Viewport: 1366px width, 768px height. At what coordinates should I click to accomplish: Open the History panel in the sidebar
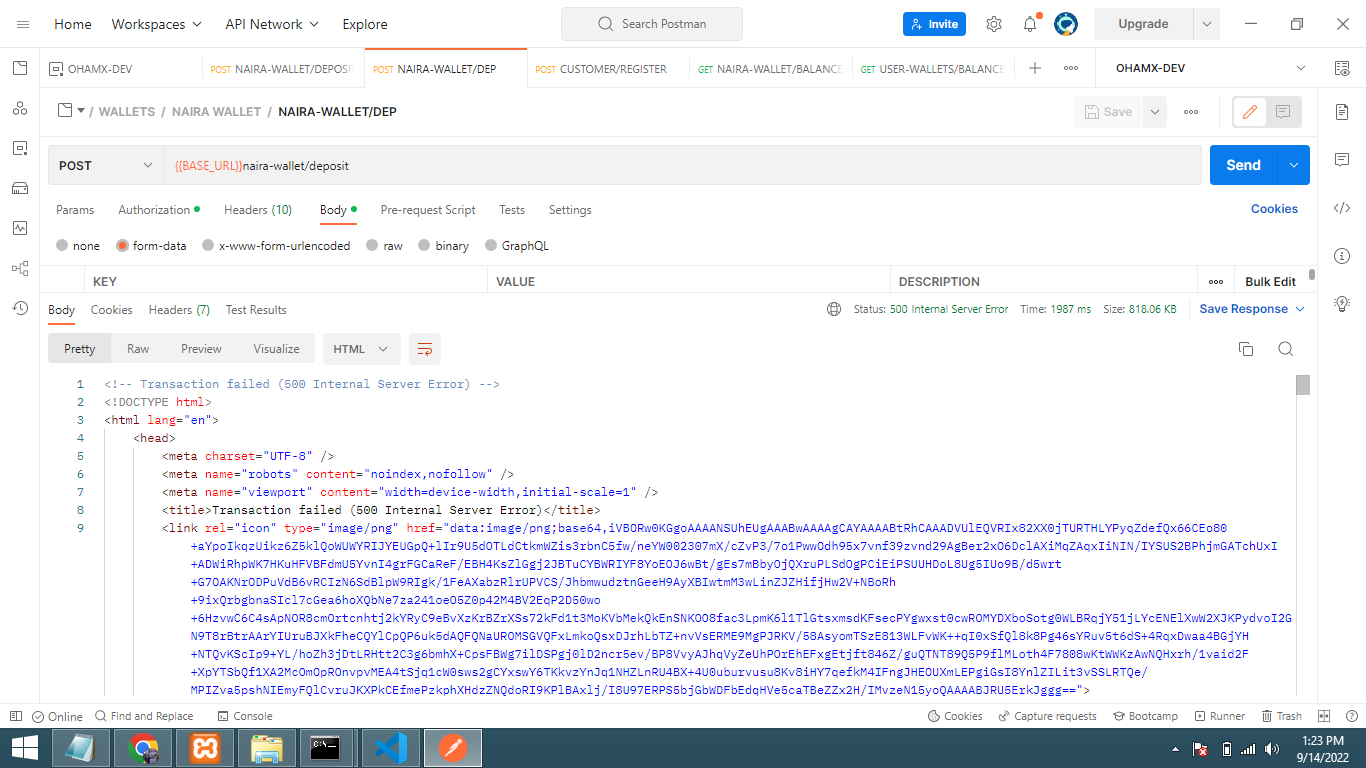tap(20, 308)
